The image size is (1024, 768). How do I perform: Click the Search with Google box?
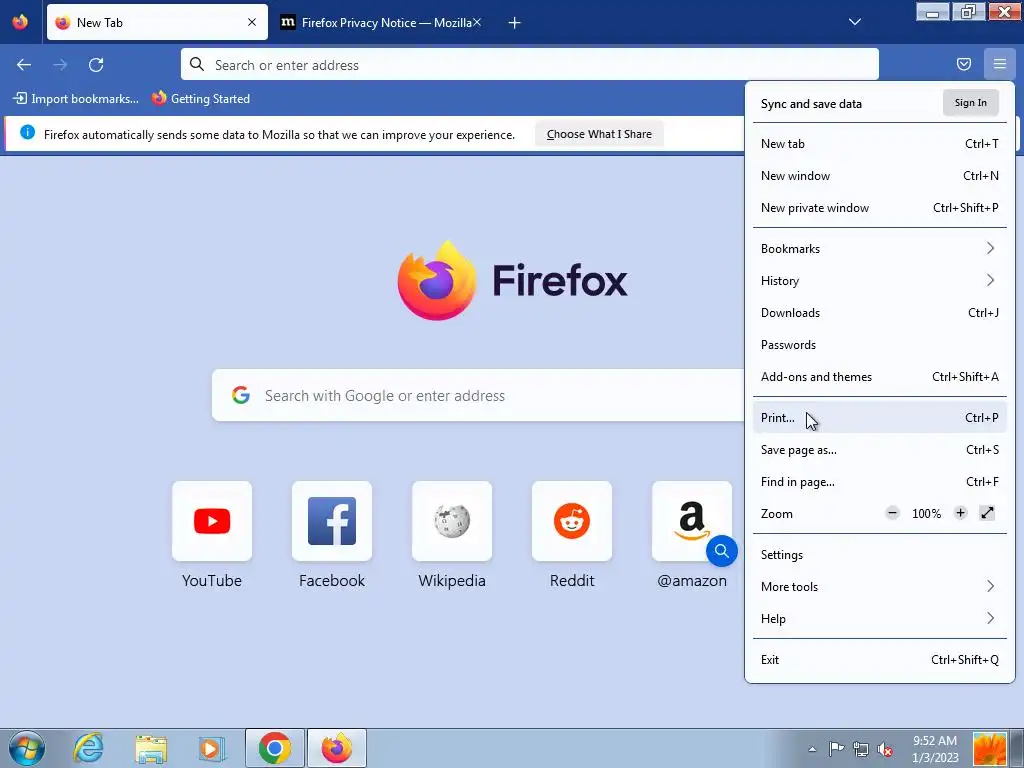tap(478, 395)
